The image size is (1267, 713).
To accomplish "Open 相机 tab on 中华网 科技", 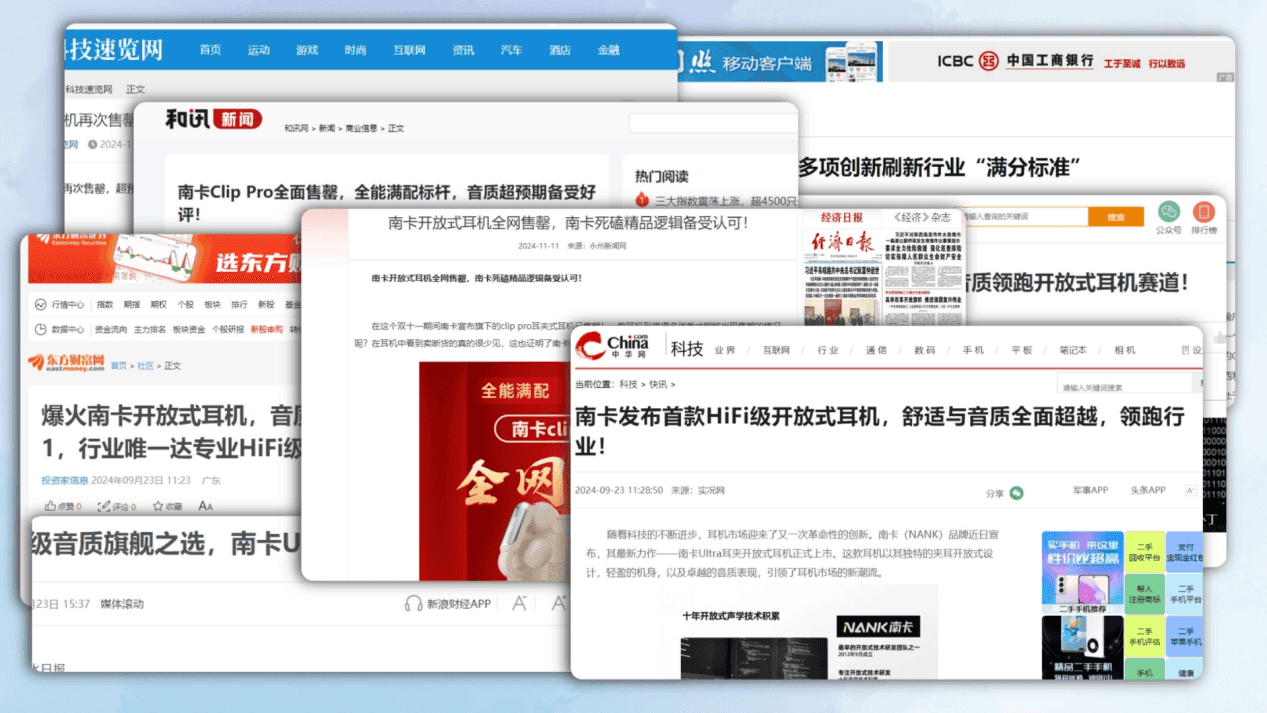I will (1125, 350).
